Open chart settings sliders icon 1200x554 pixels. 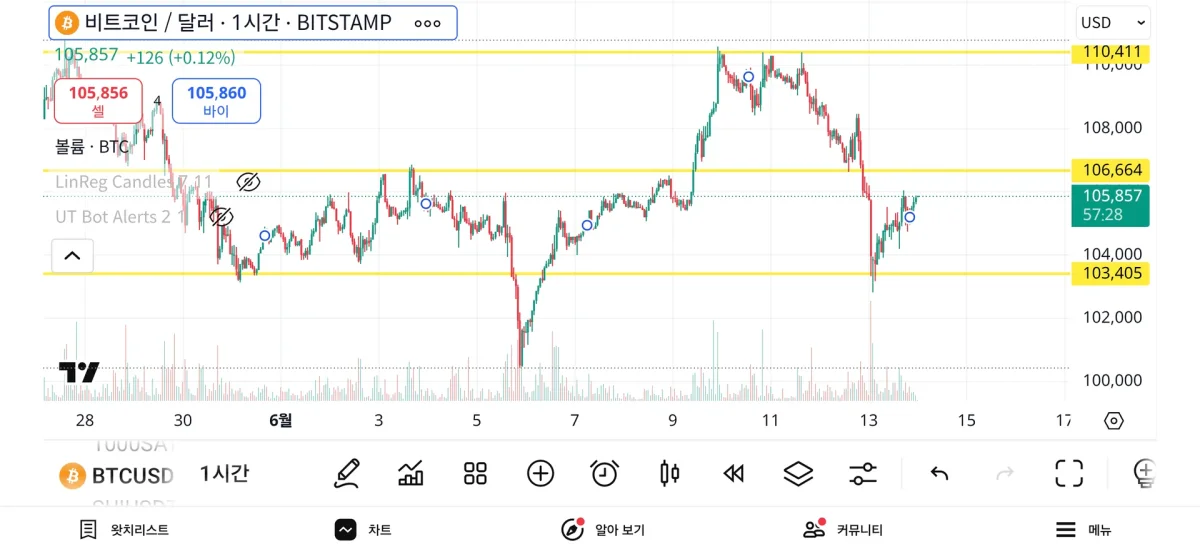click(x=862, y=473)
